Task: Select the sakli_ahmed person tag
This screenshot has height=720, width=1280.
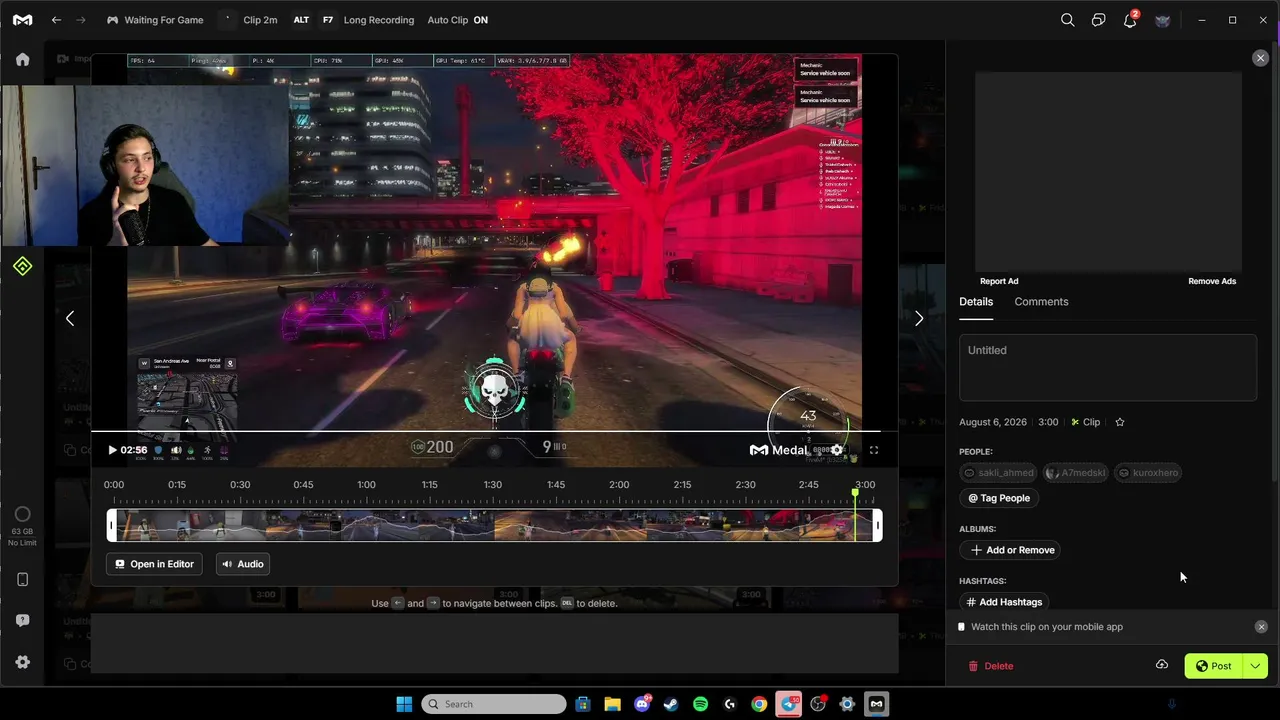Action: tap(998, 473)
